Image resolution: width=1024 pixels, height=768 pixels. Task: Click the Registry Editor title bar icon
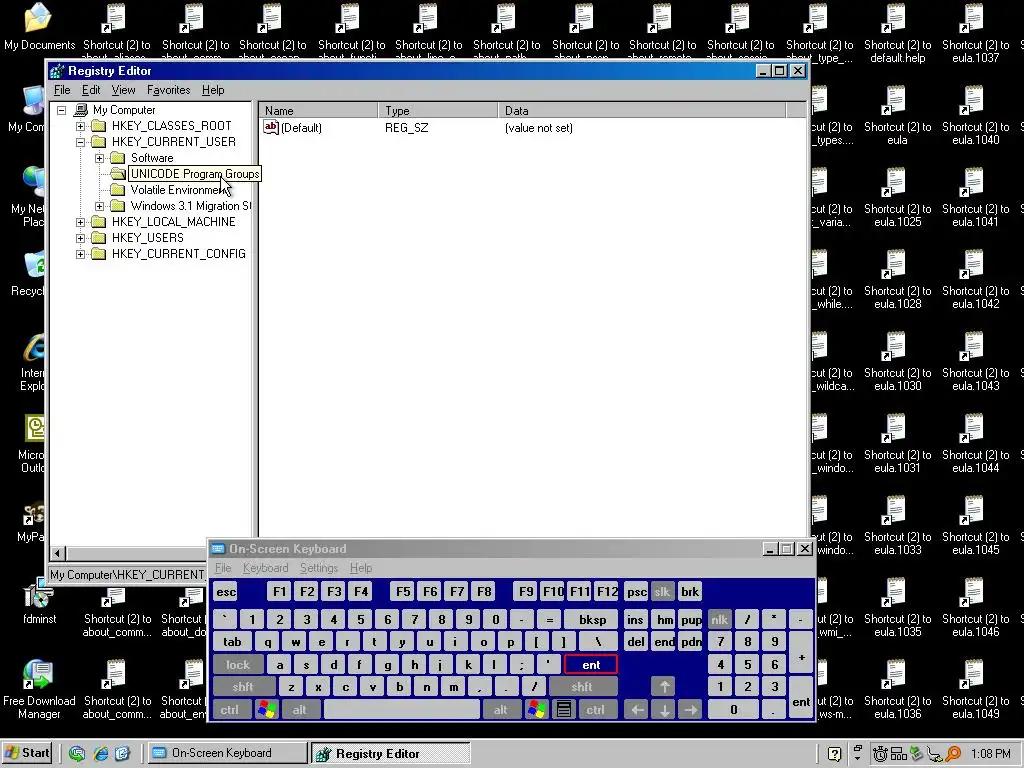(x=57, y=71)
